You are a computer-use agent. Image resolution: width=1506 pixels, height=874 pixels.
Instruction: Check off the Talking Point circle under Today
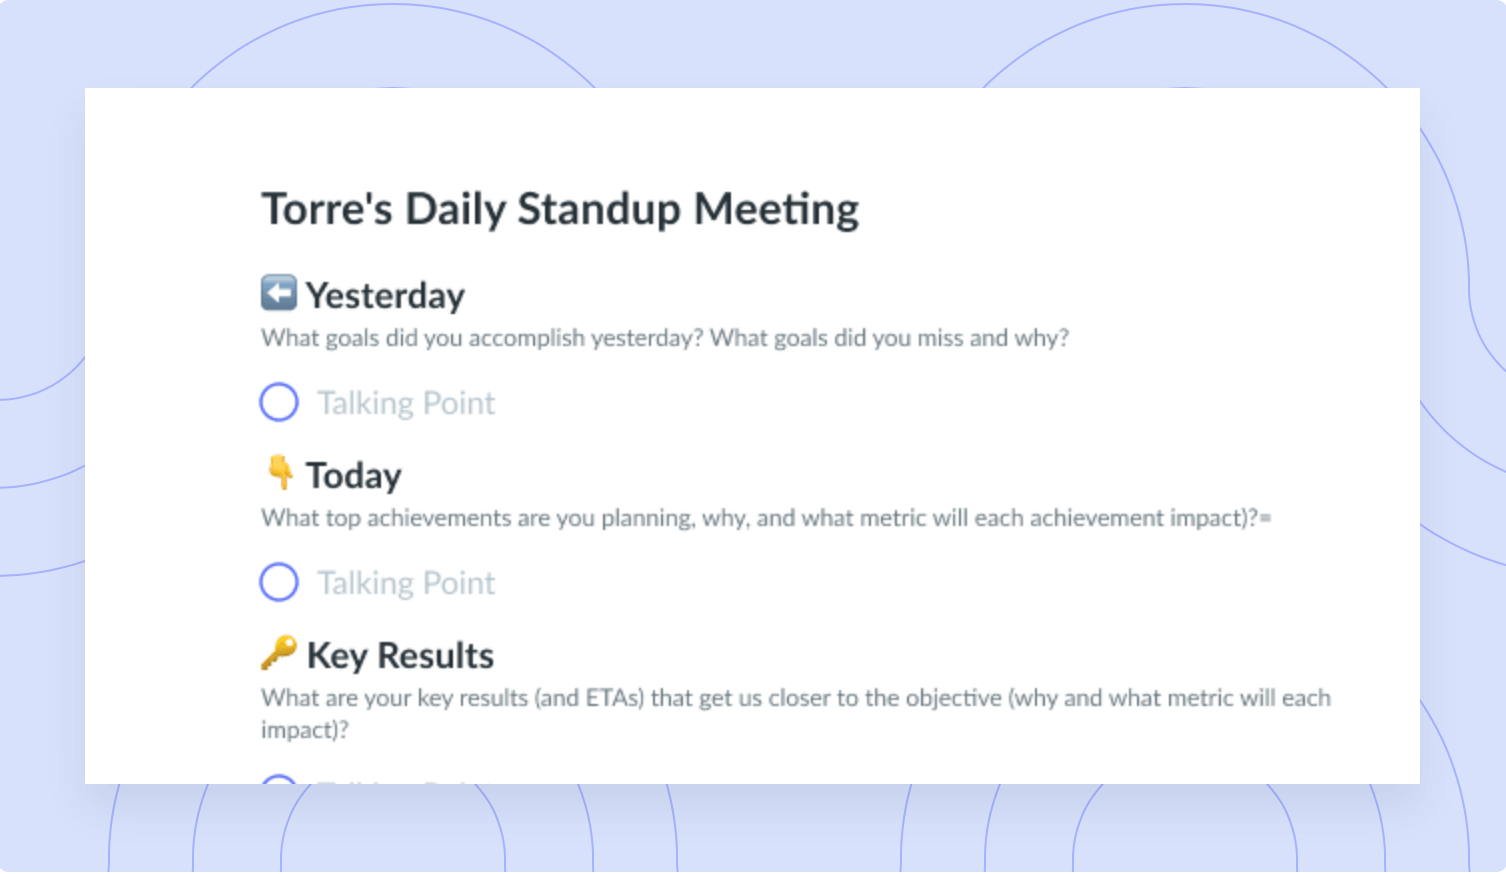[x=279, y=582]
